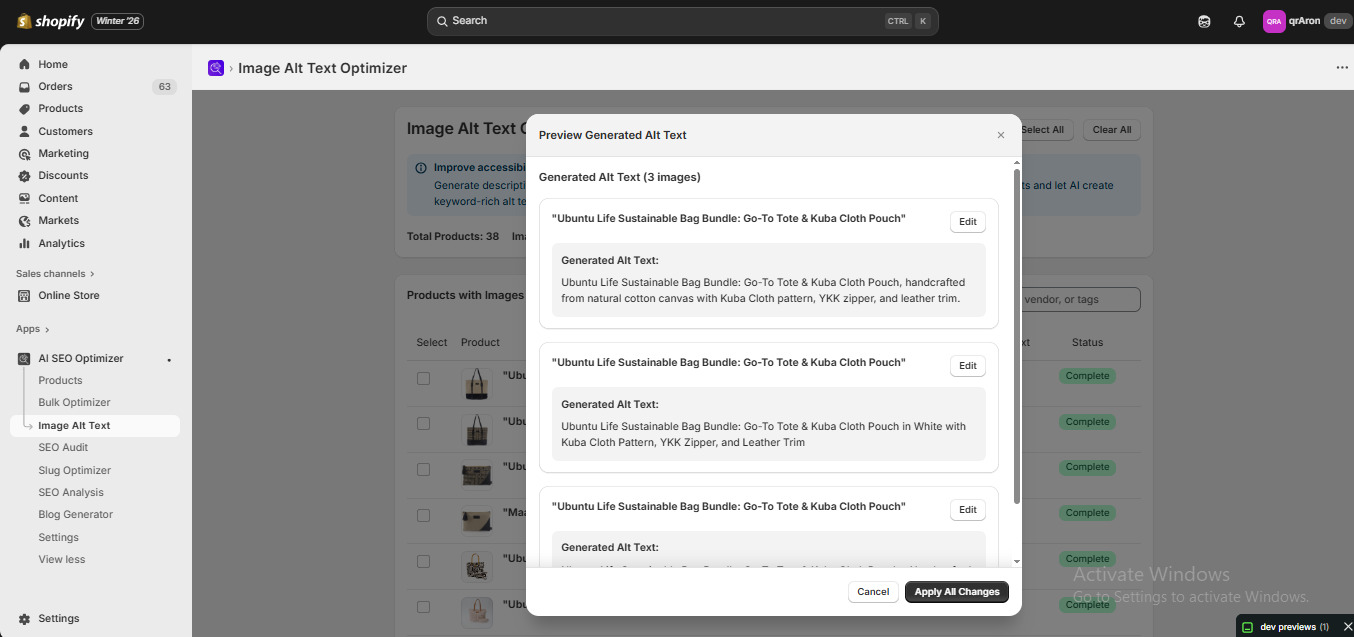Viewport: 1354px width, 637px height.
Task: Tick the second product row checkbox
Action: pos(423,424)
